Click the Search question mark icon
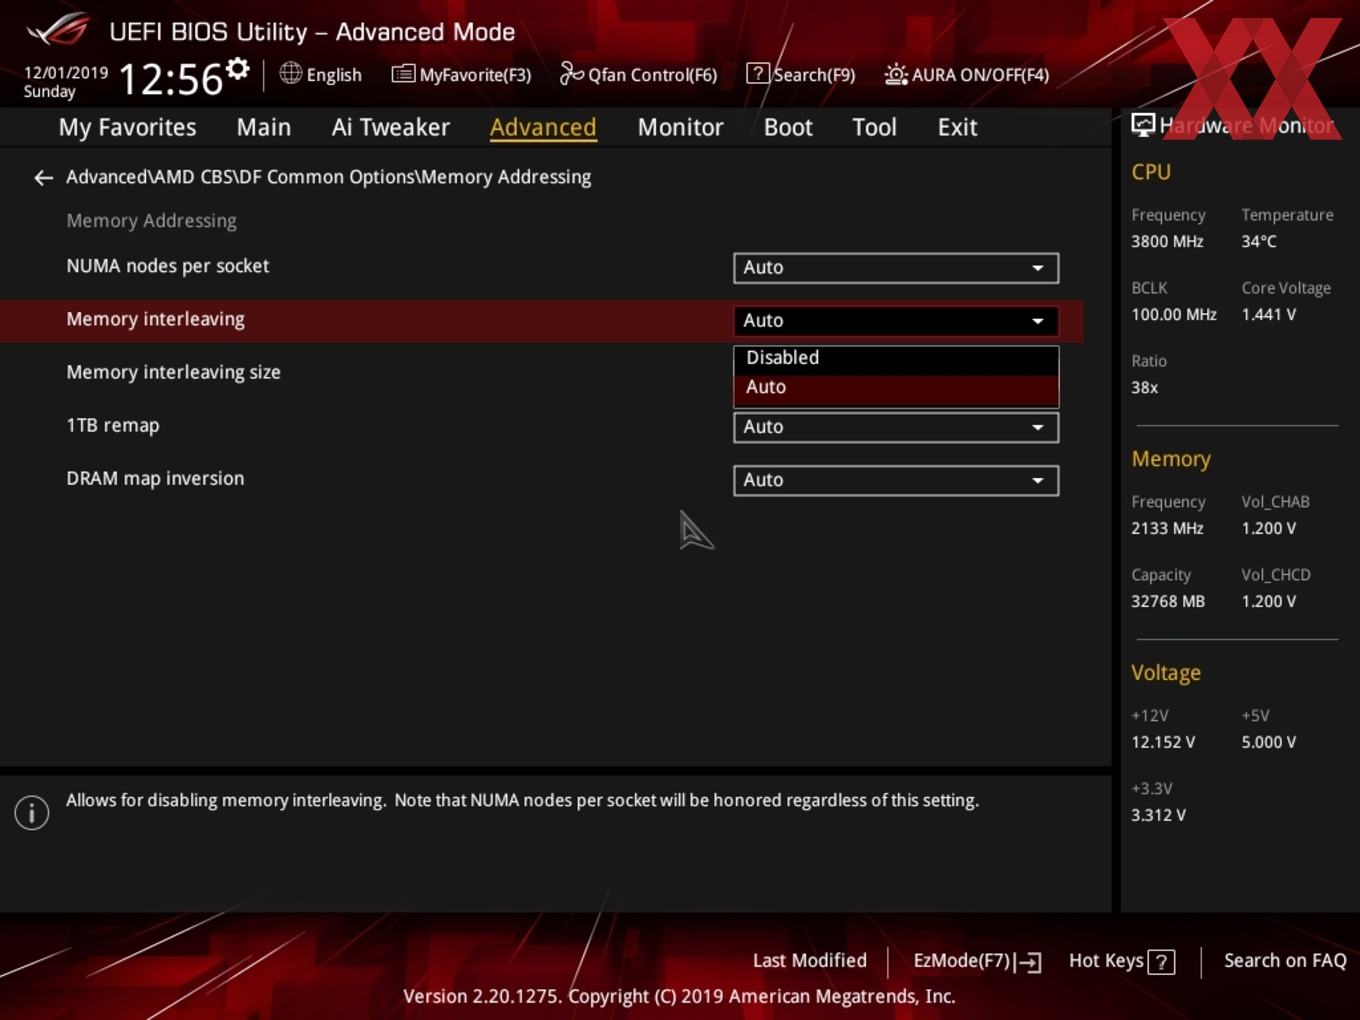This screenshot has height=1020, width=1360. click(x=758, y=74)
